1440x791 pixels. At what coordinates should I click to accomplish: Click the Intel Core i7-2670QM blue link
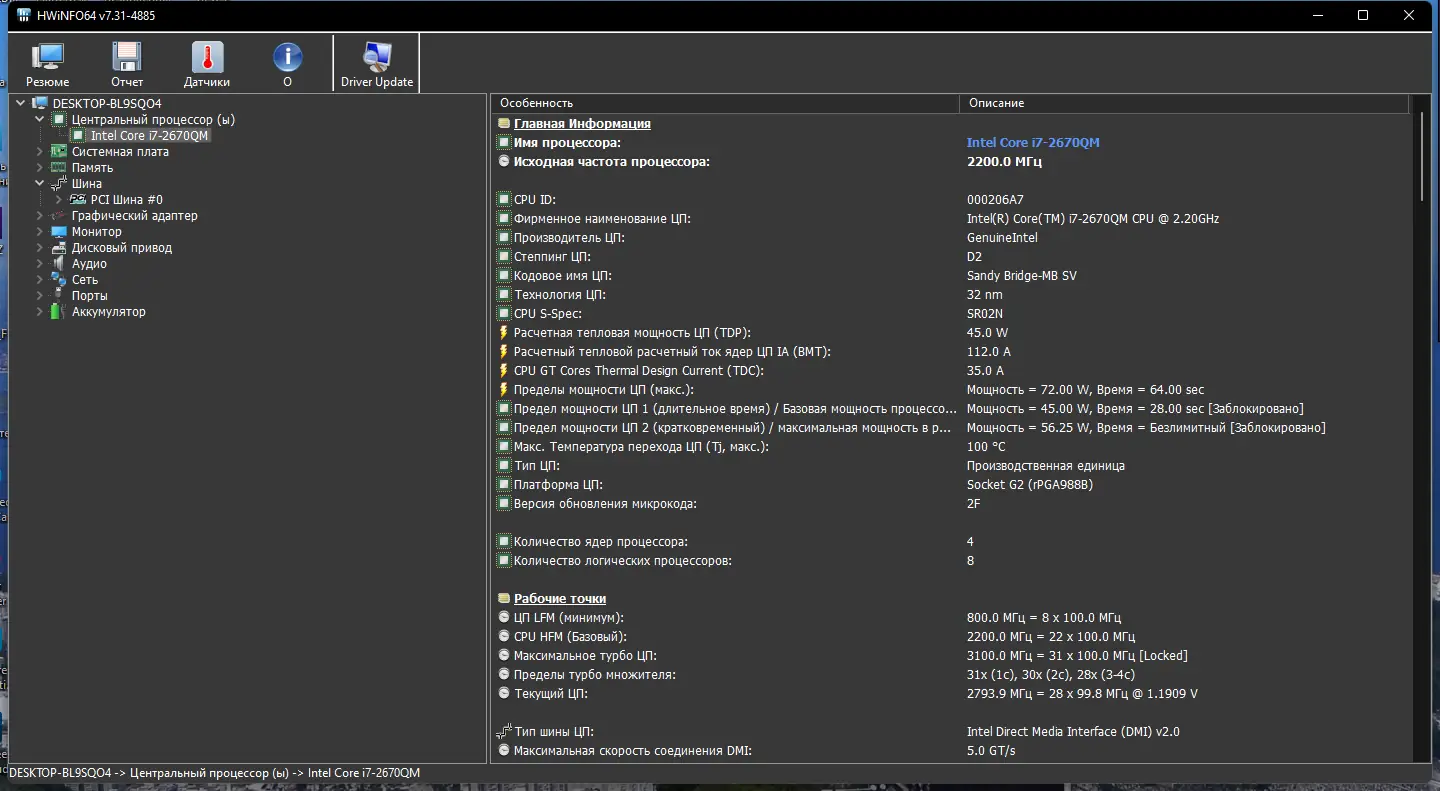[x=1032, y=143]
